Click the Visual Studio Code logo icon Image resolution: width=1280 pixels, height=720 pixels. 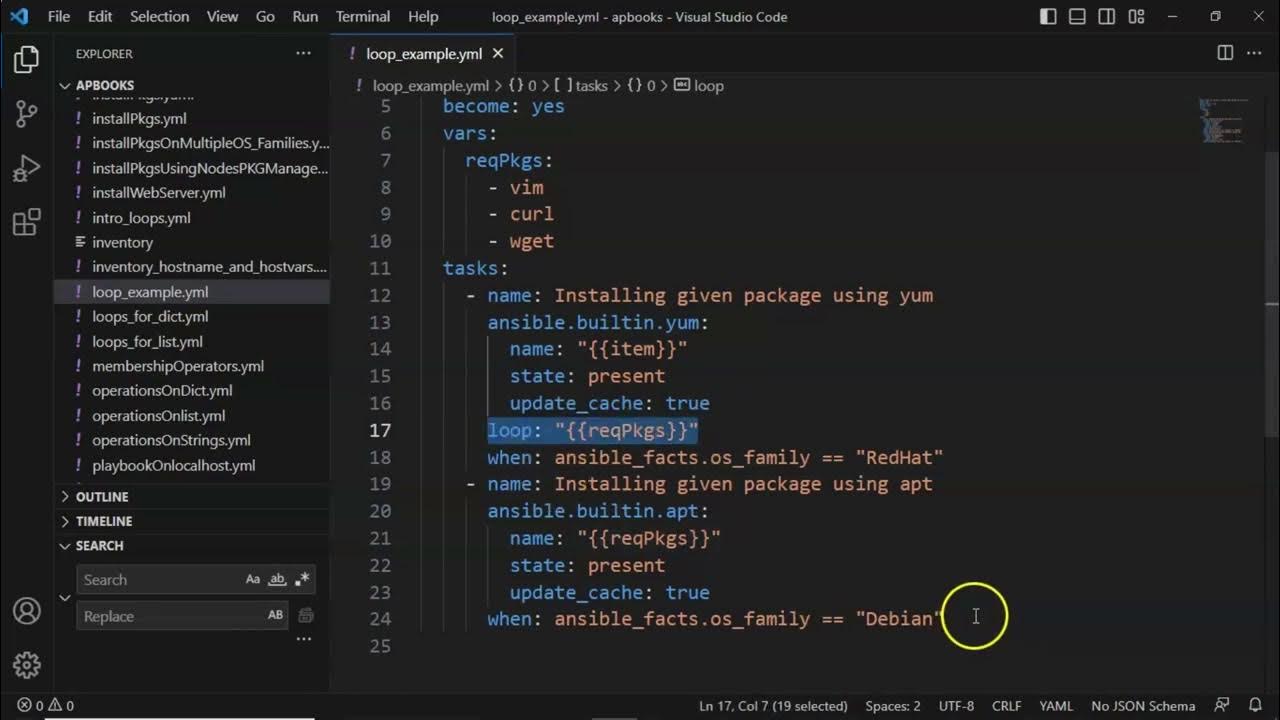pos(19,16)
